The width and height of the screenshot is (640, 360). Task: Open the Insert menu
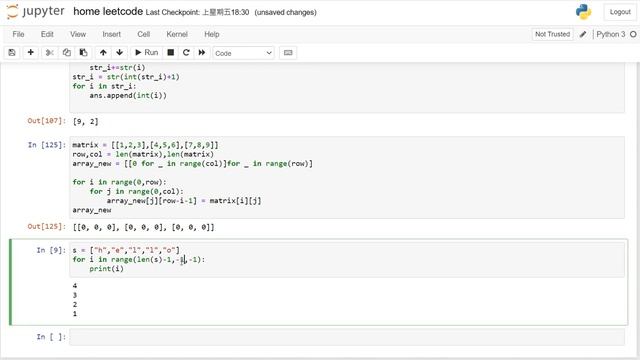111,34
